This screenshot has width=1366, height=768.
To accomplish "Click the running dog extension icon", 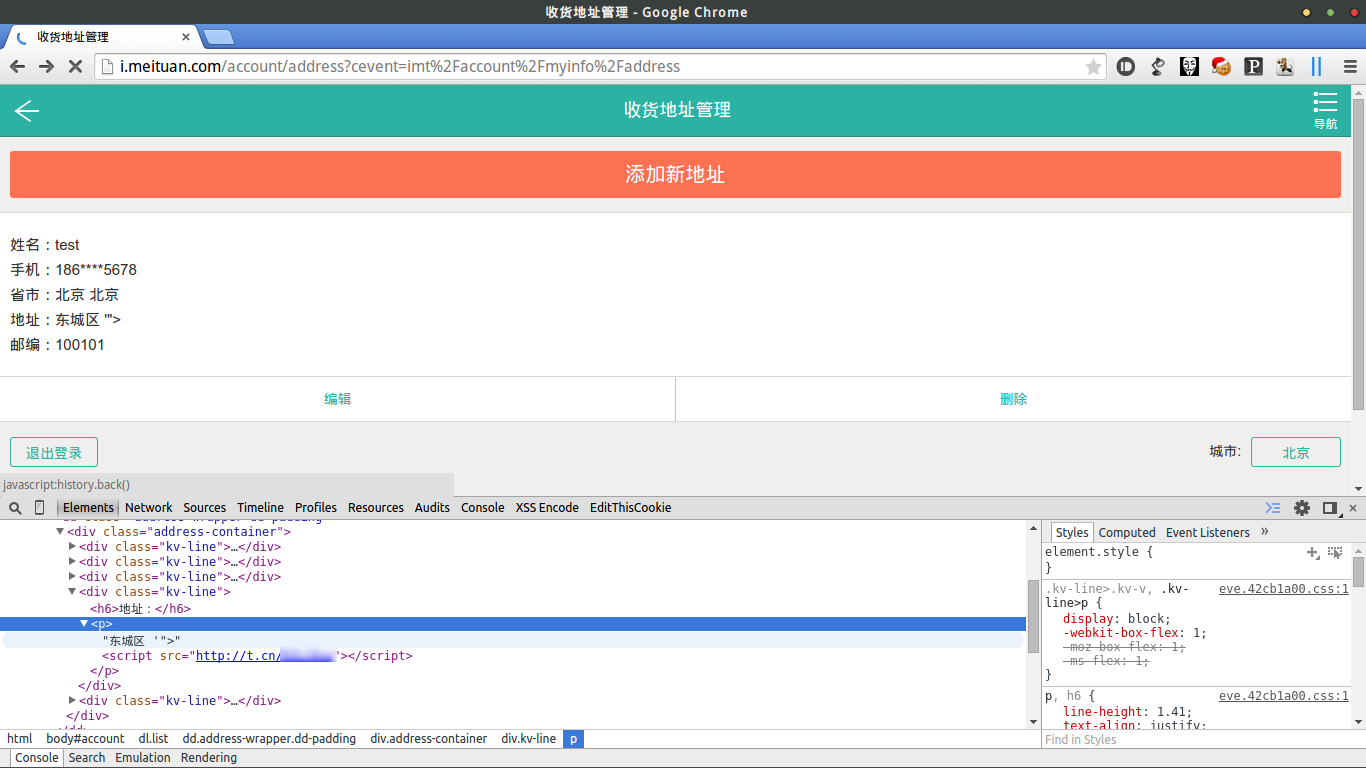I will [1285, 67].
